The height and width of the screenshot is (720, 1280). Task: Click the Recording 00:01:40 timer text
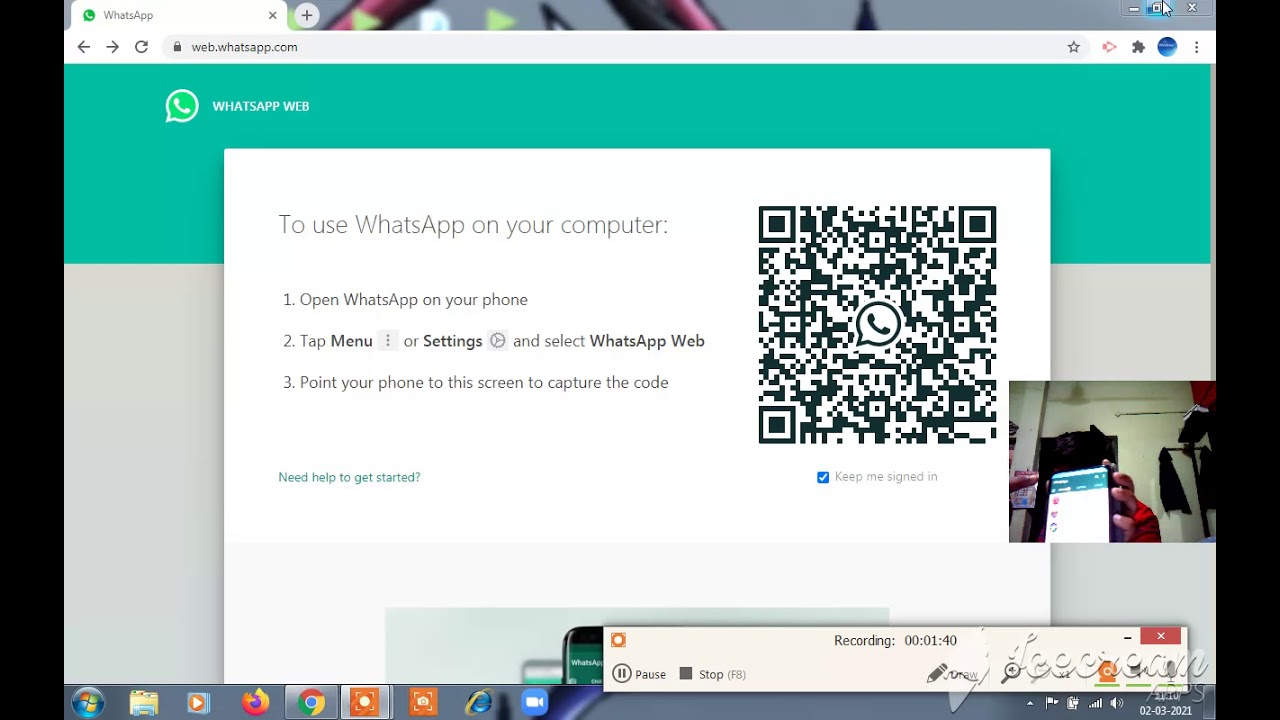tap(895, 640)
